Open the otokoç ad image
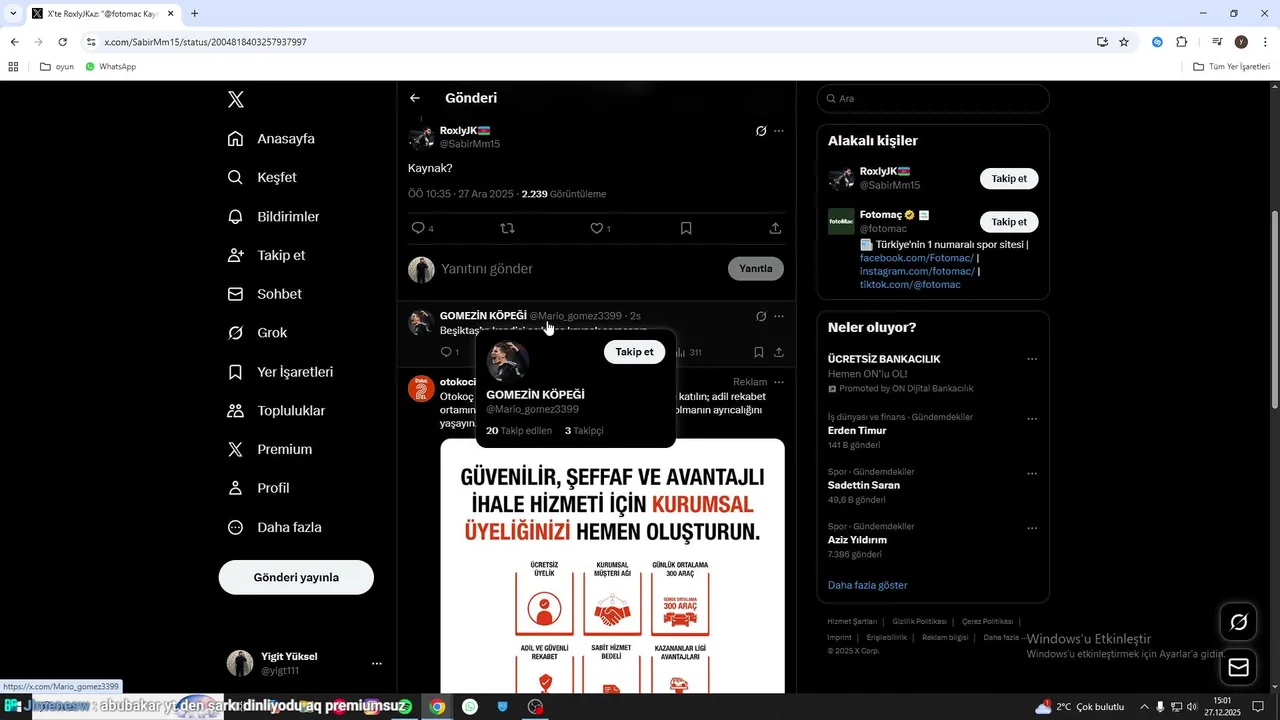 pos(612,566)
